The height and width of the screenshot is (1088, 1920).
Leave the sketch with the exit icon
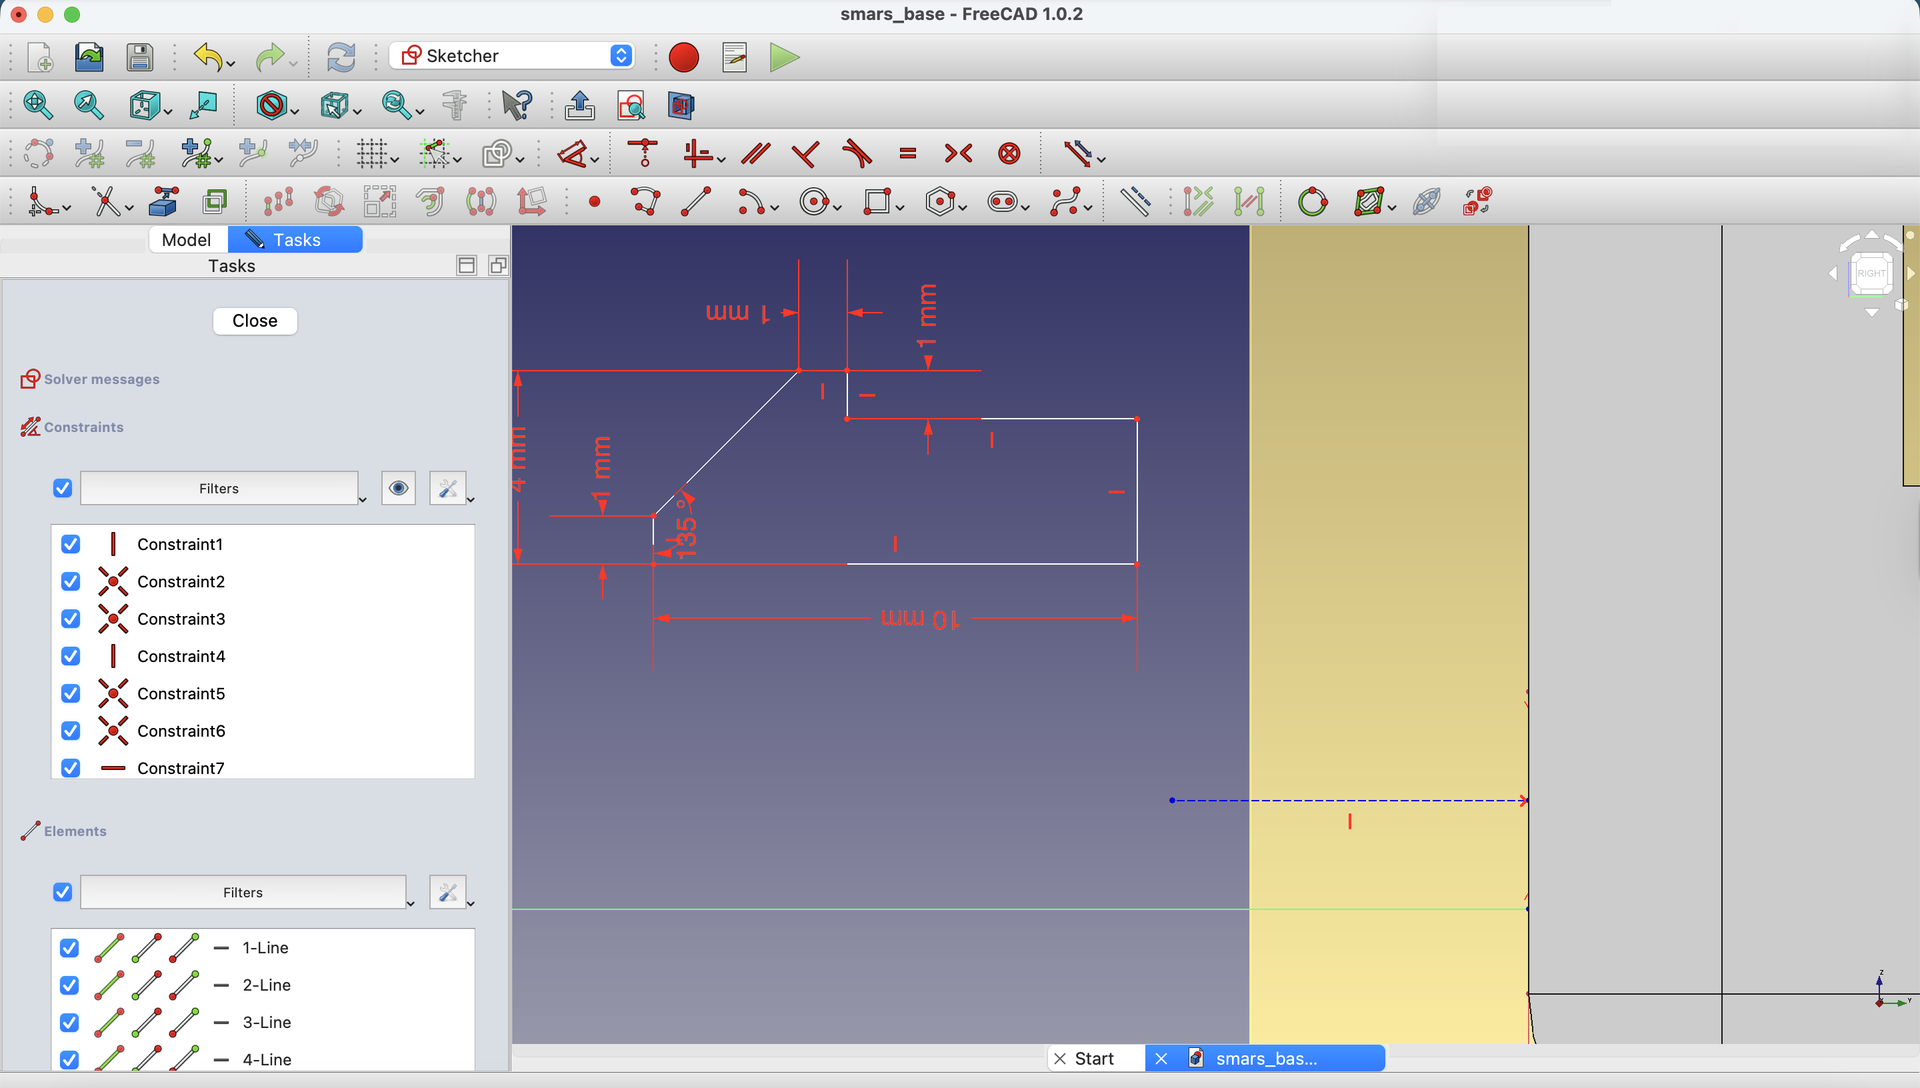click(580, 105)
